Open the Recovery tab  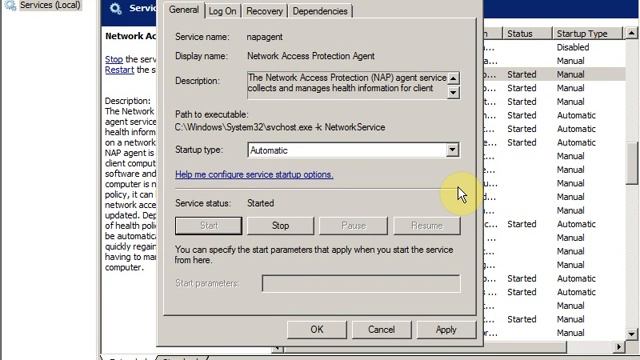click(264, 11)
